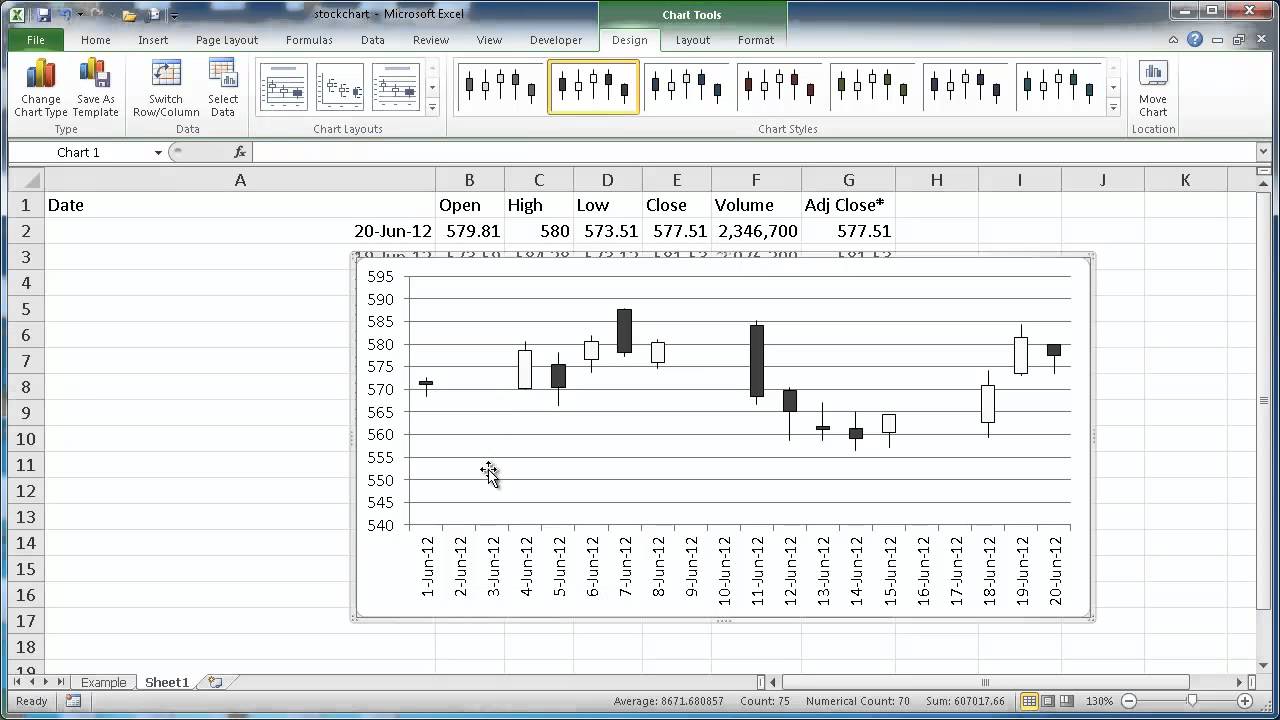The width and height of the screenshot is (1280, 720).
Task: Apply the teal candlestick chart style
Action: (1059, 87)
